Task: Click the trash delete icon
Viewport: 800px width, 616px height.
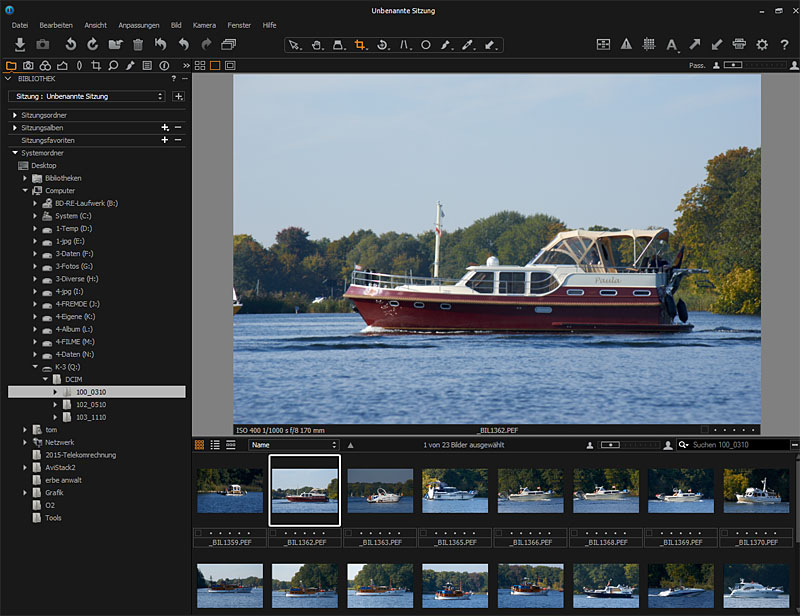Action: pos(138,44)
